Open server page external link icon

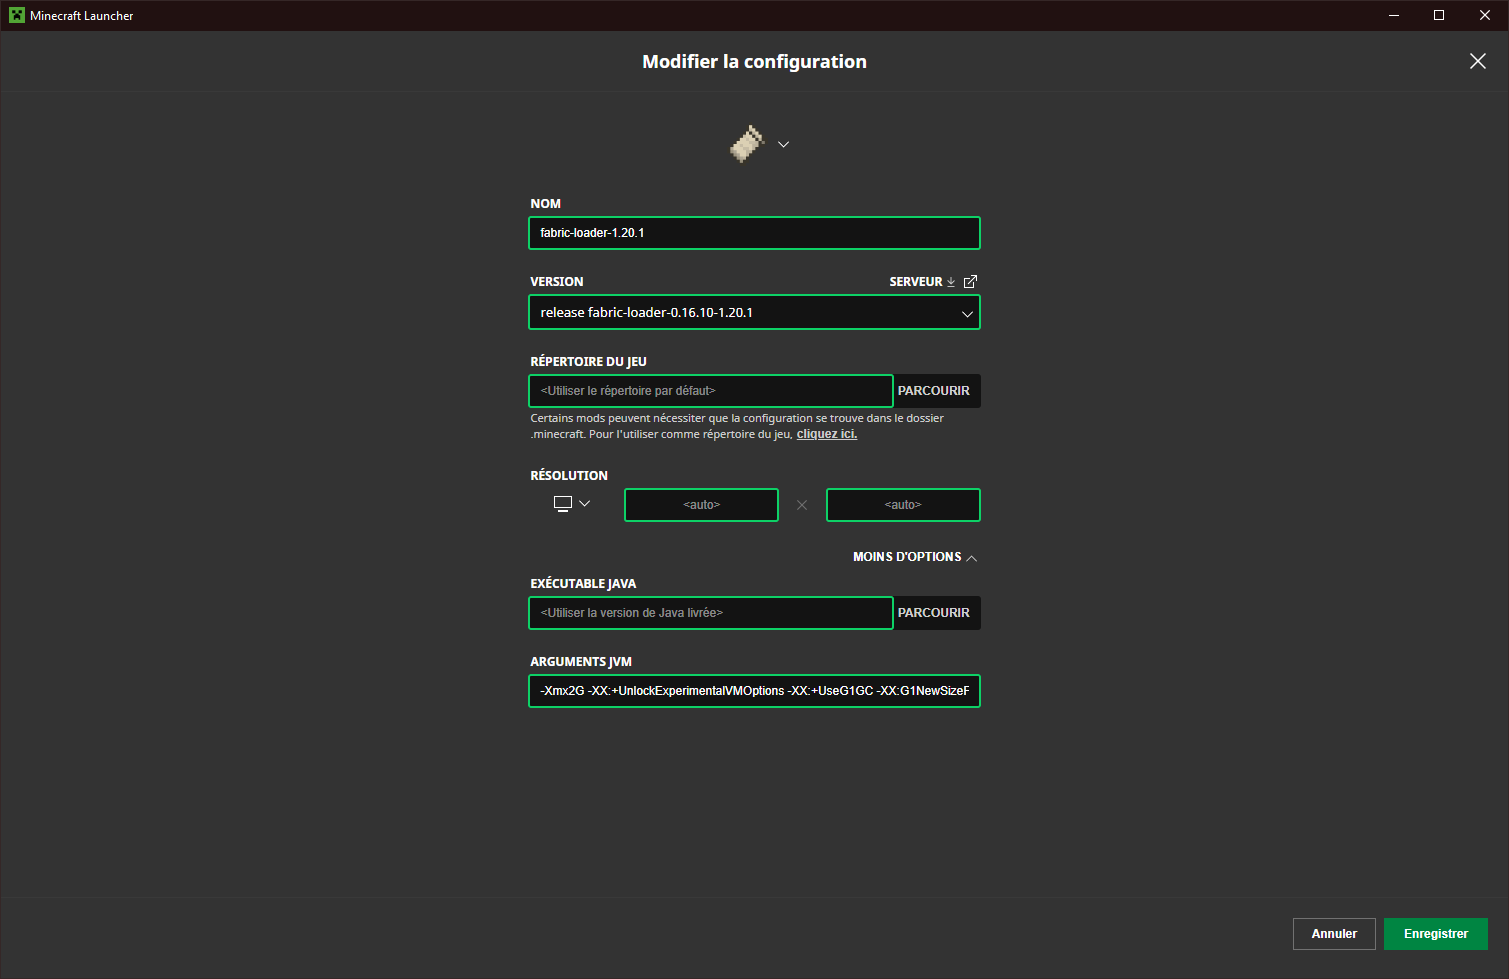pos(970,282)
